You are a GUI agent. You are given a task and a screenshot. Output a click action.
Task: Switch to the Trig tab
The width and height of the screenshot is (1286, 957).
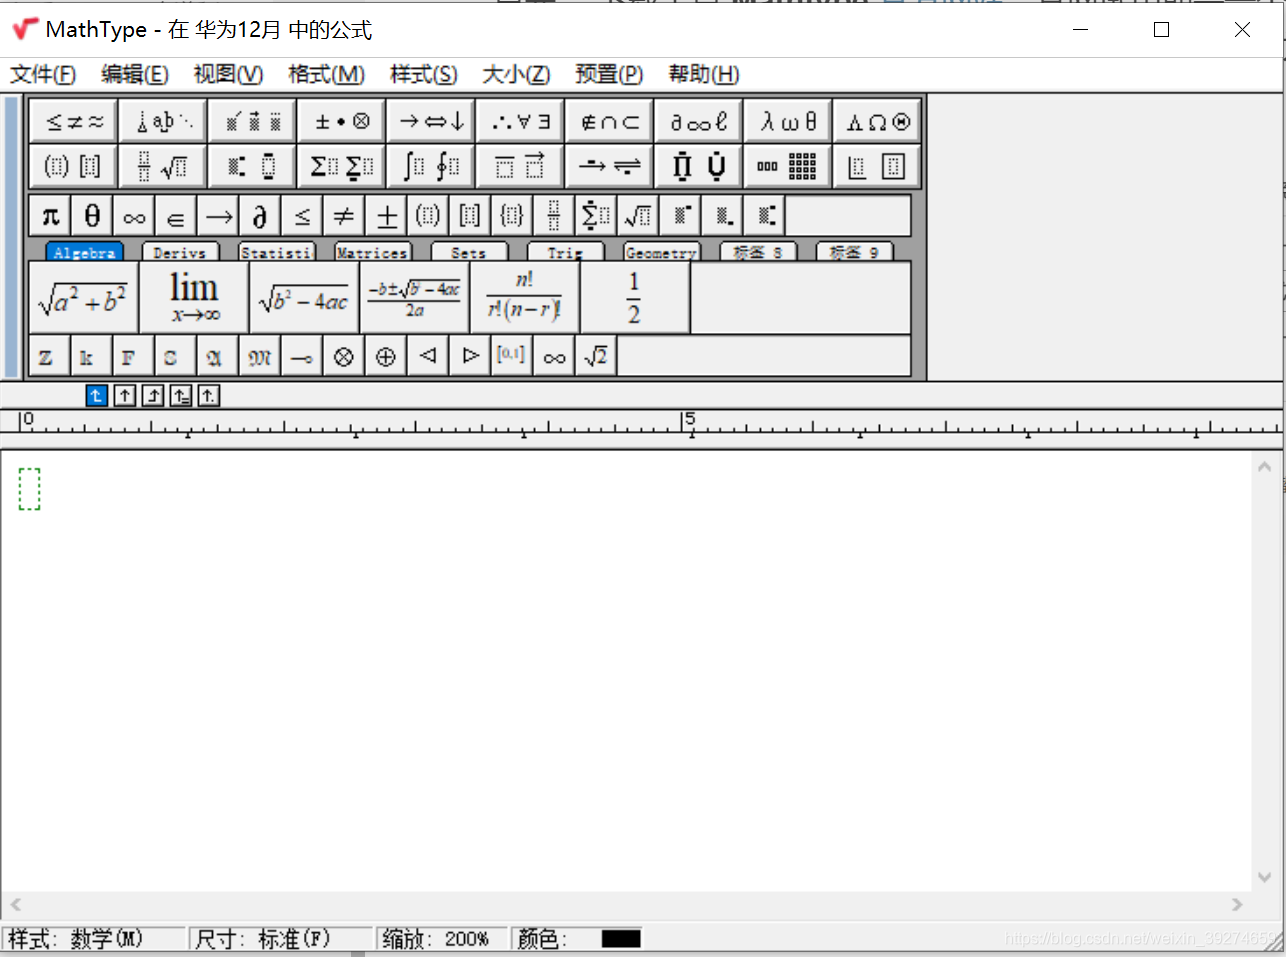pos(565,253)
